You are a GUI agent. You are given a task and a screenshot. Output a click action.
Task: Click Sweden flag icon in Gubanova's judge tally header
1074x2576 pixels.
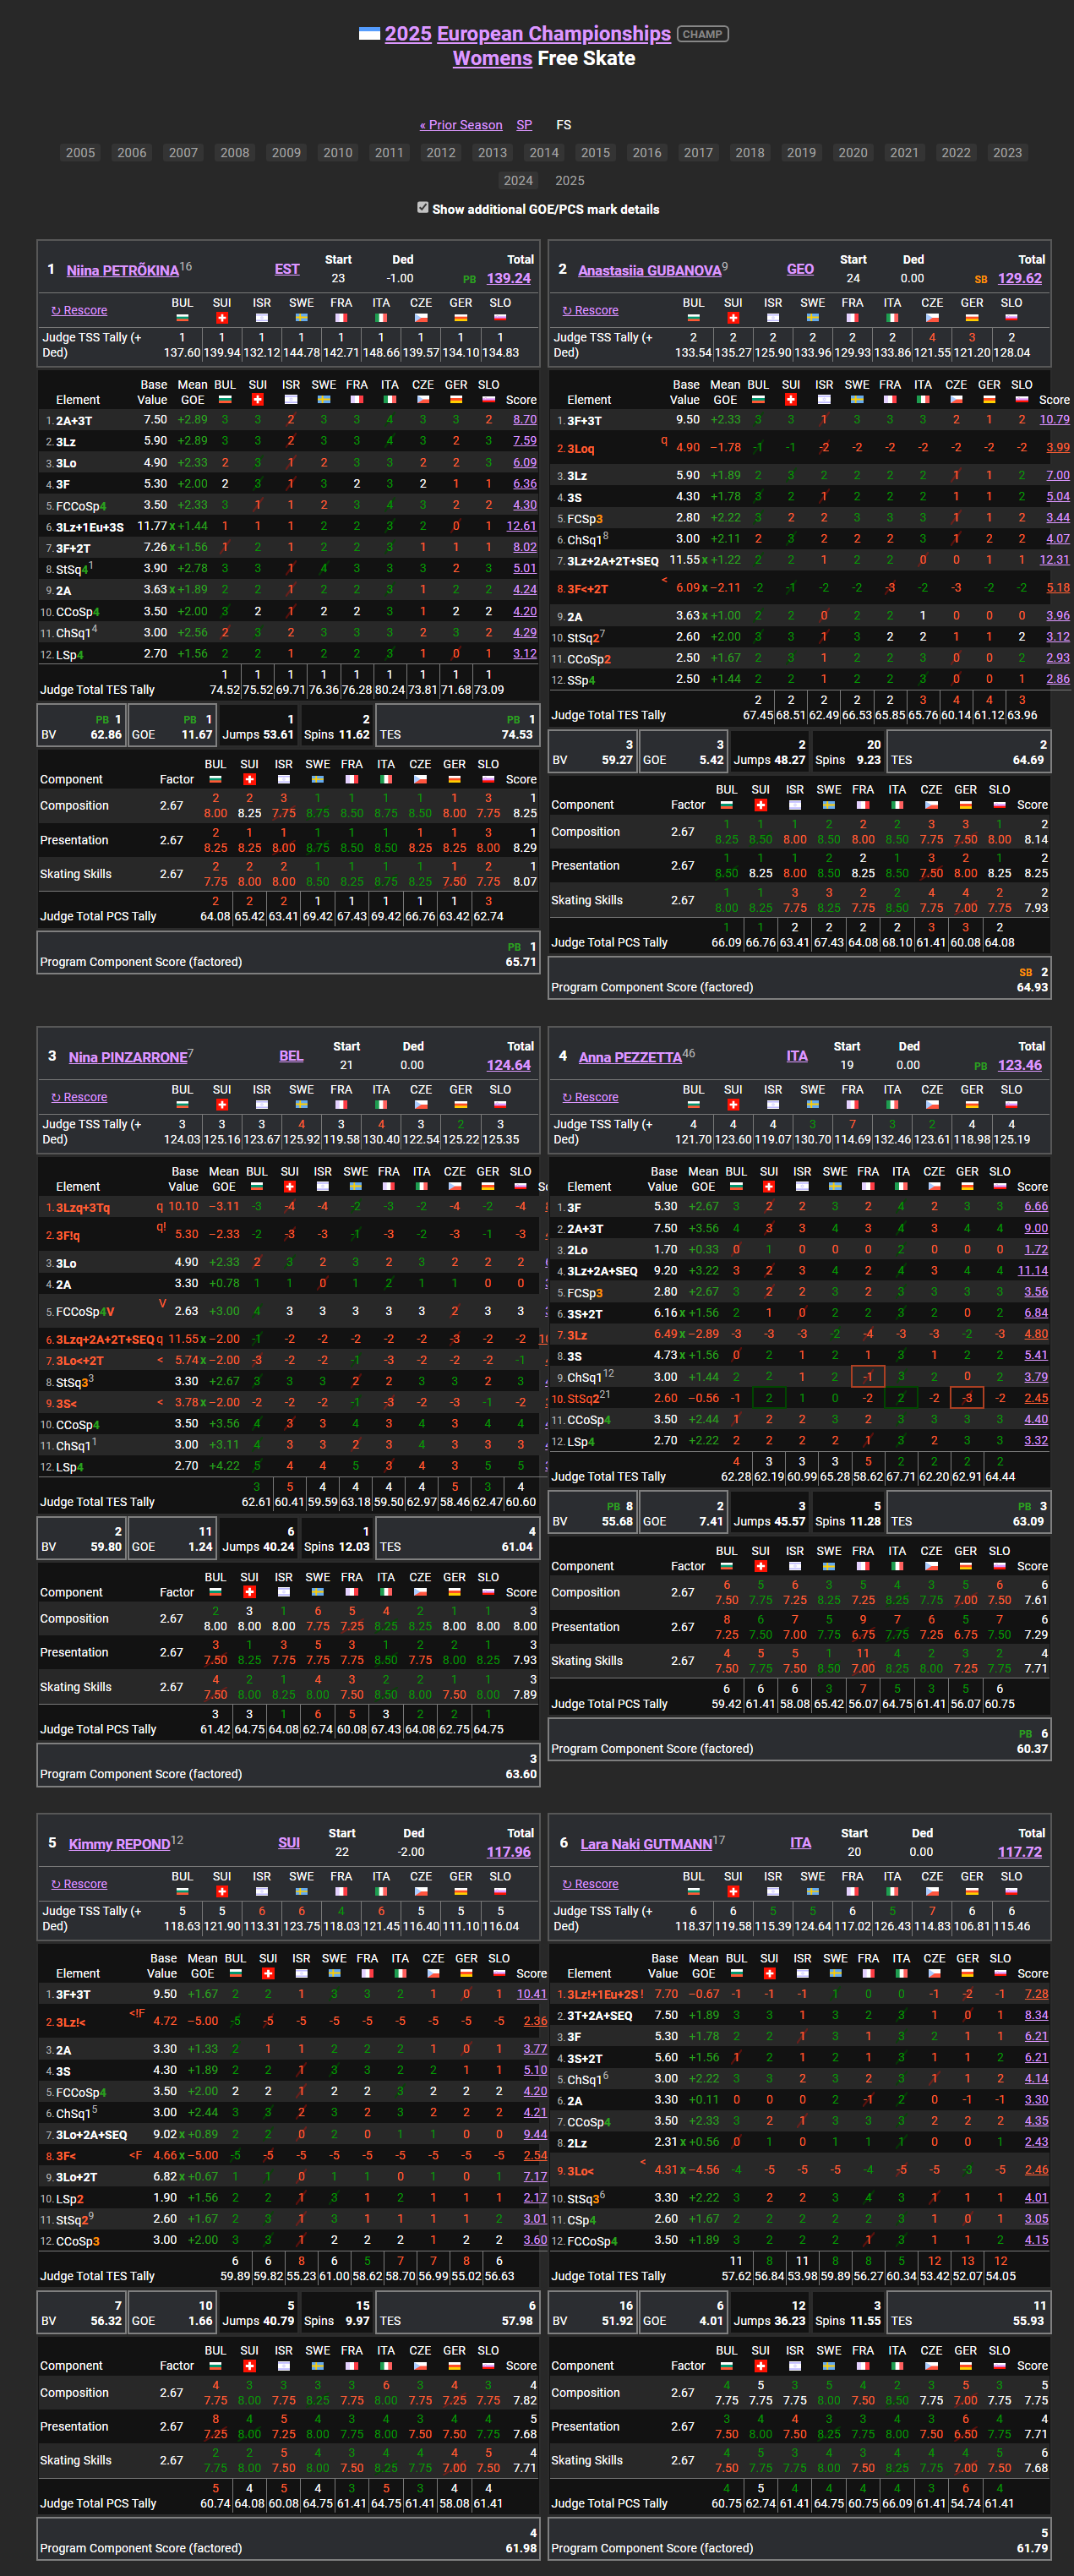click(x=812, y=318)
